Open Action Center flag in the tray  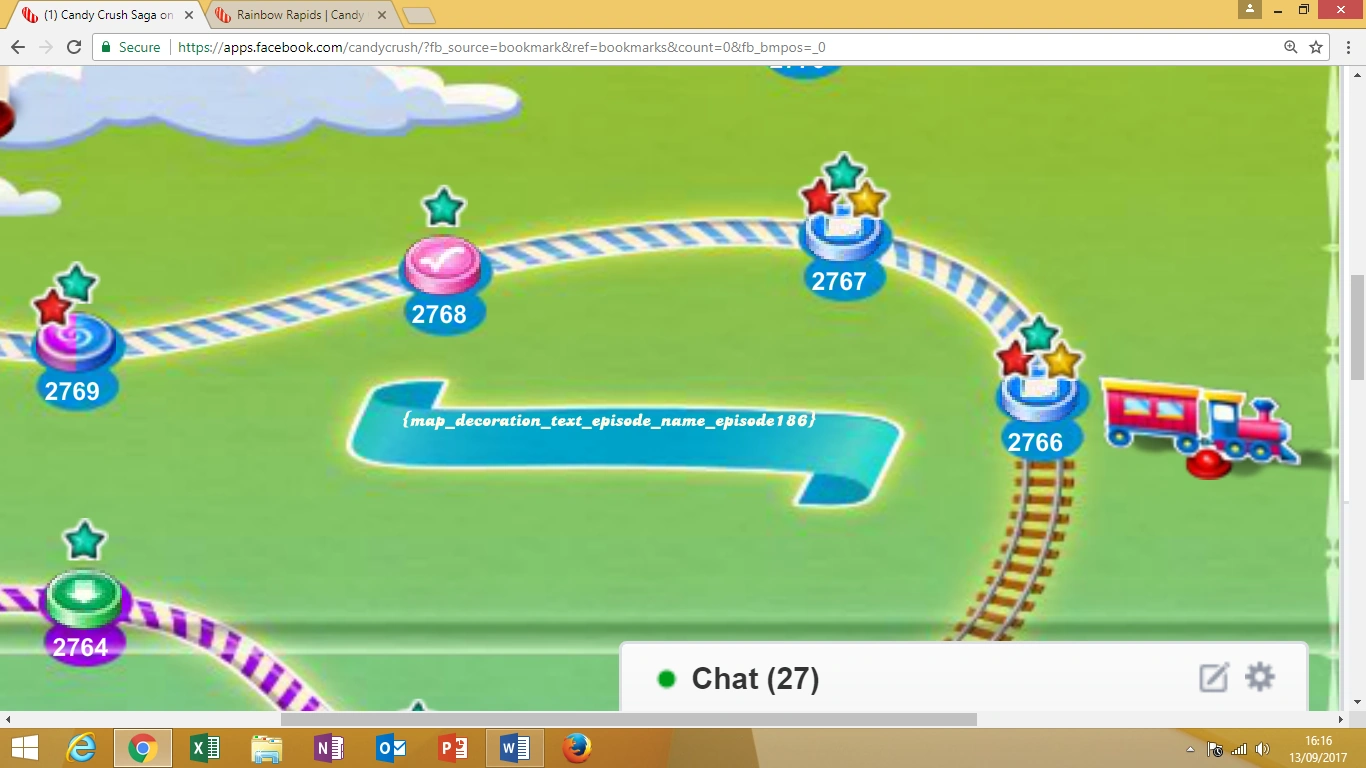1215,749
